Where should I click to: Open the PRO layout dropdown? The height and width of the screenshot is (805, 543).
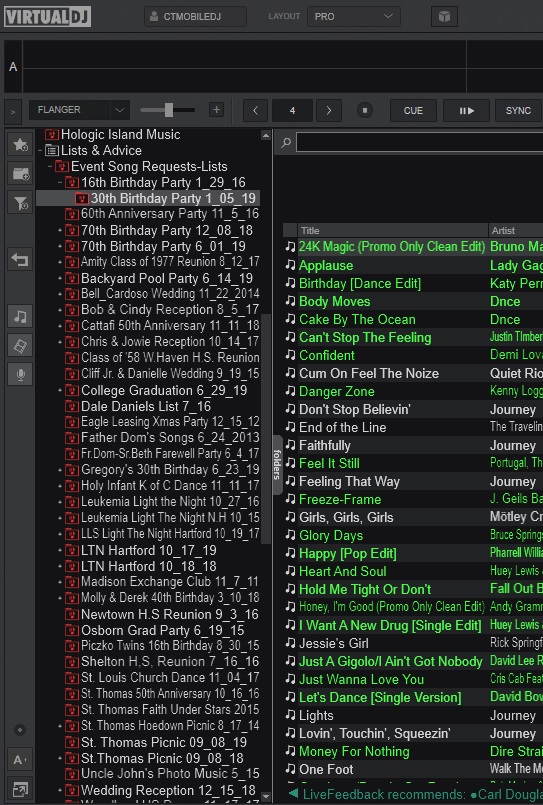[x=354, y=16]
